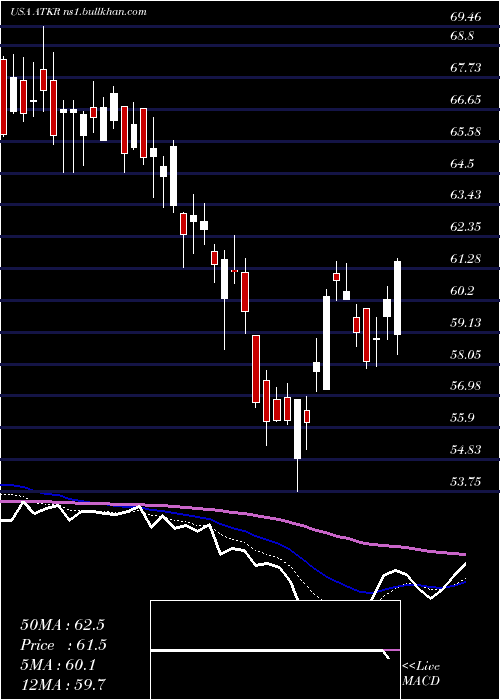Click the 65.58 price axis label
This screenshot has height=700, width=500.
[466, 132]
